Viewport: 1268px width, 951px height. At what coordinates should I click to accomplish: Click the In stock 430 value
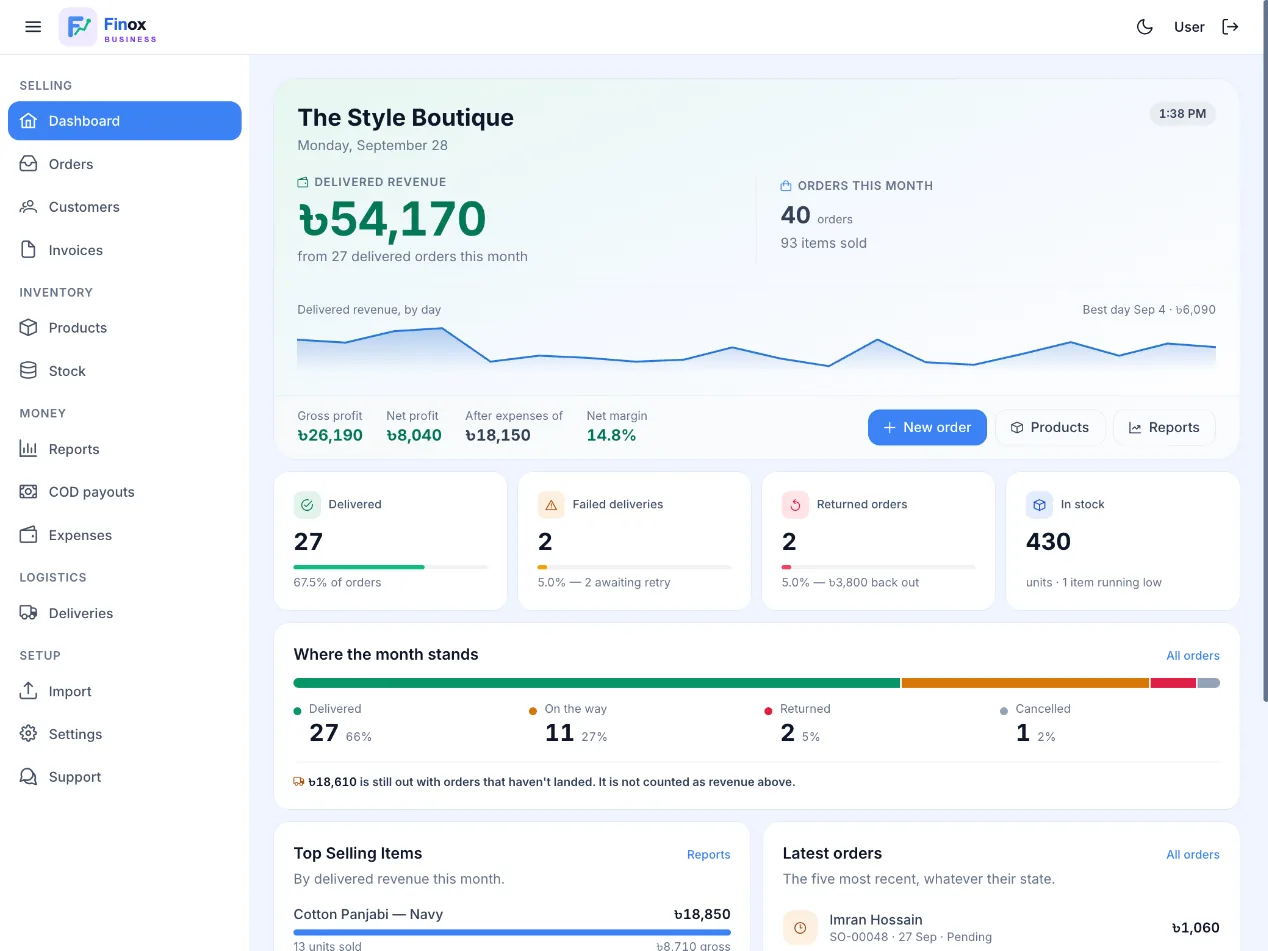(x=1048, y=542)
